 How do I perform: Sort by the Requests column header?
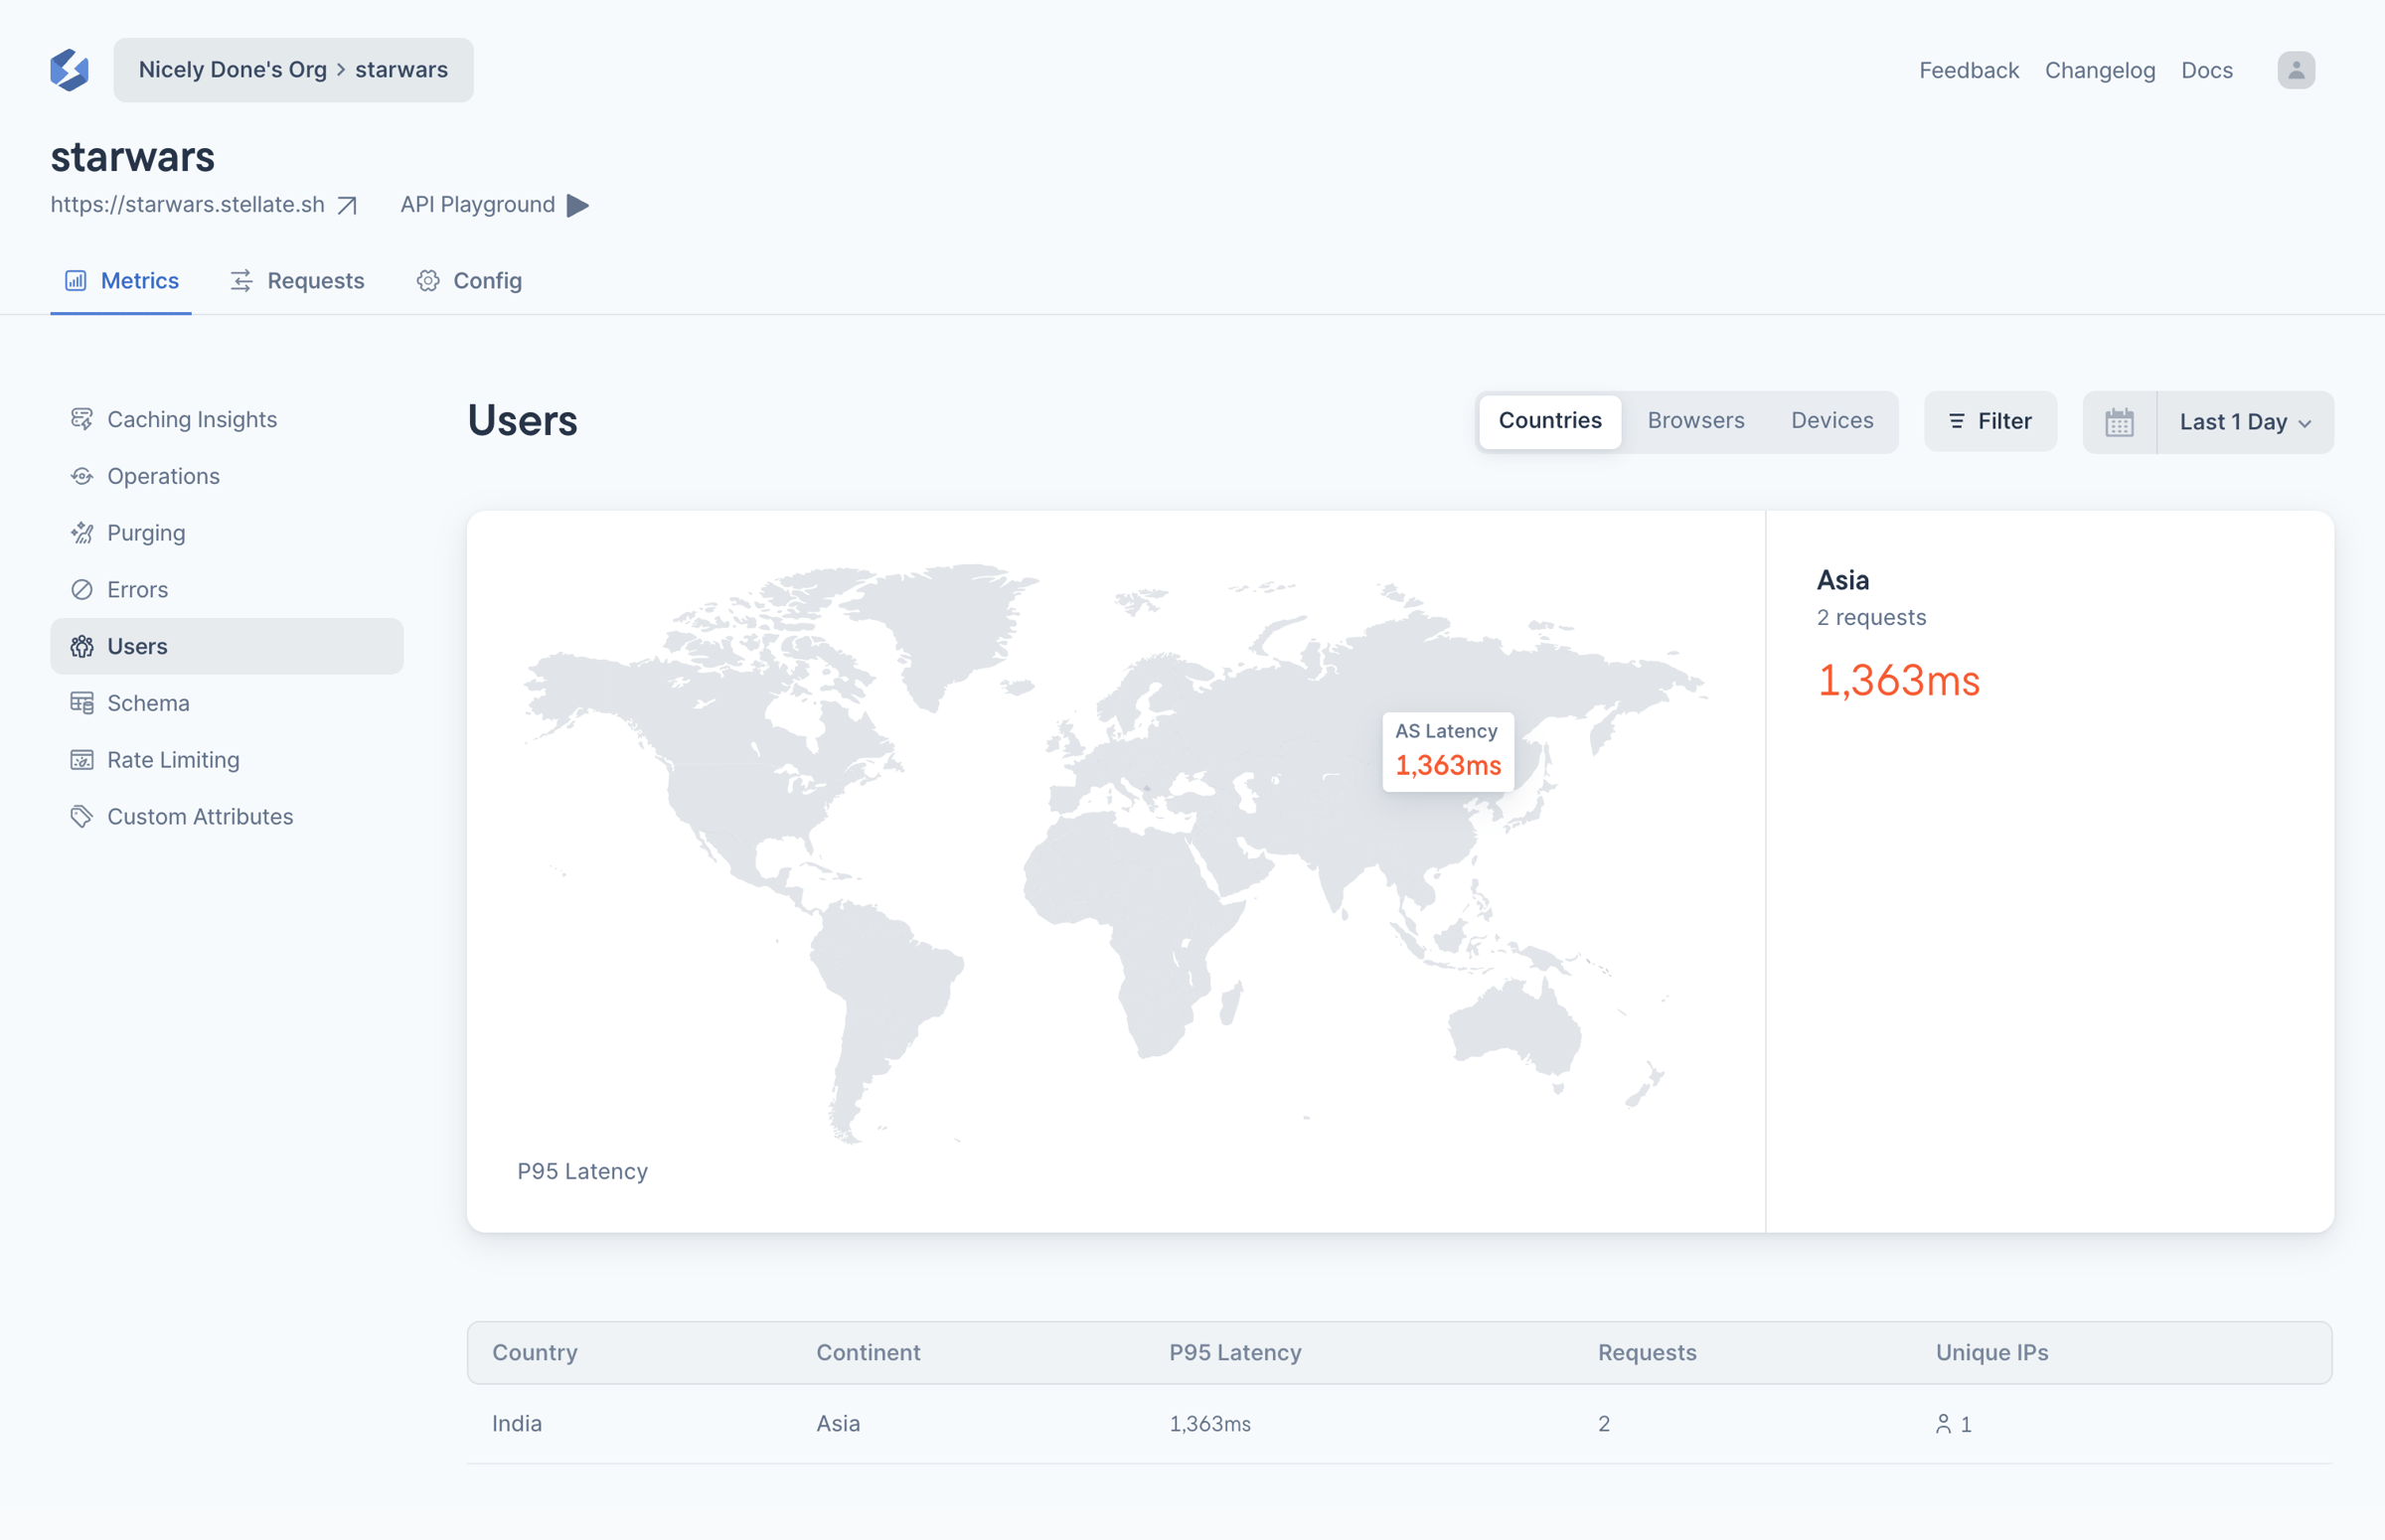click(x=1647, y=1353)
